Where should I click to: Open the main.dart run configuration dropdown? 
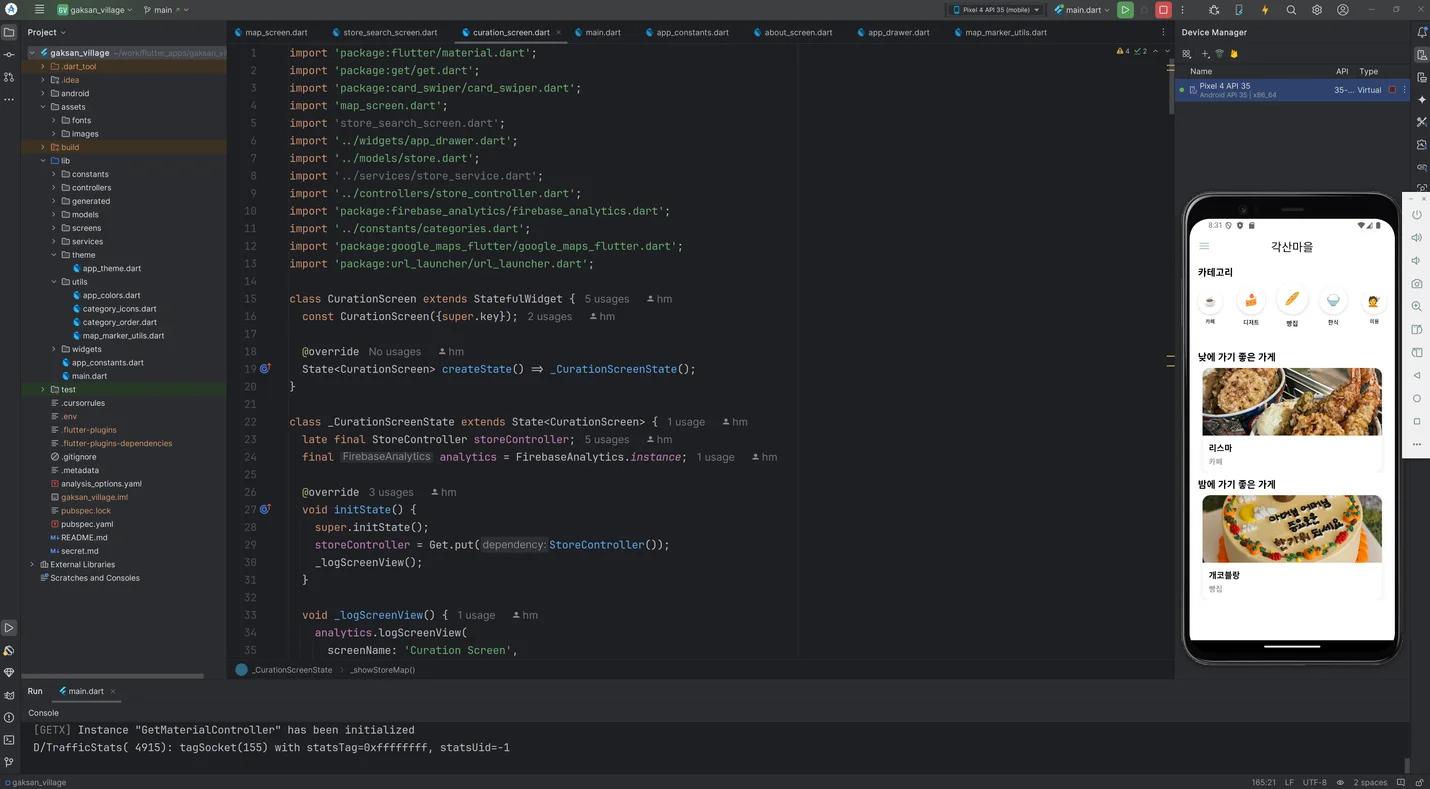pos(1082,10)
